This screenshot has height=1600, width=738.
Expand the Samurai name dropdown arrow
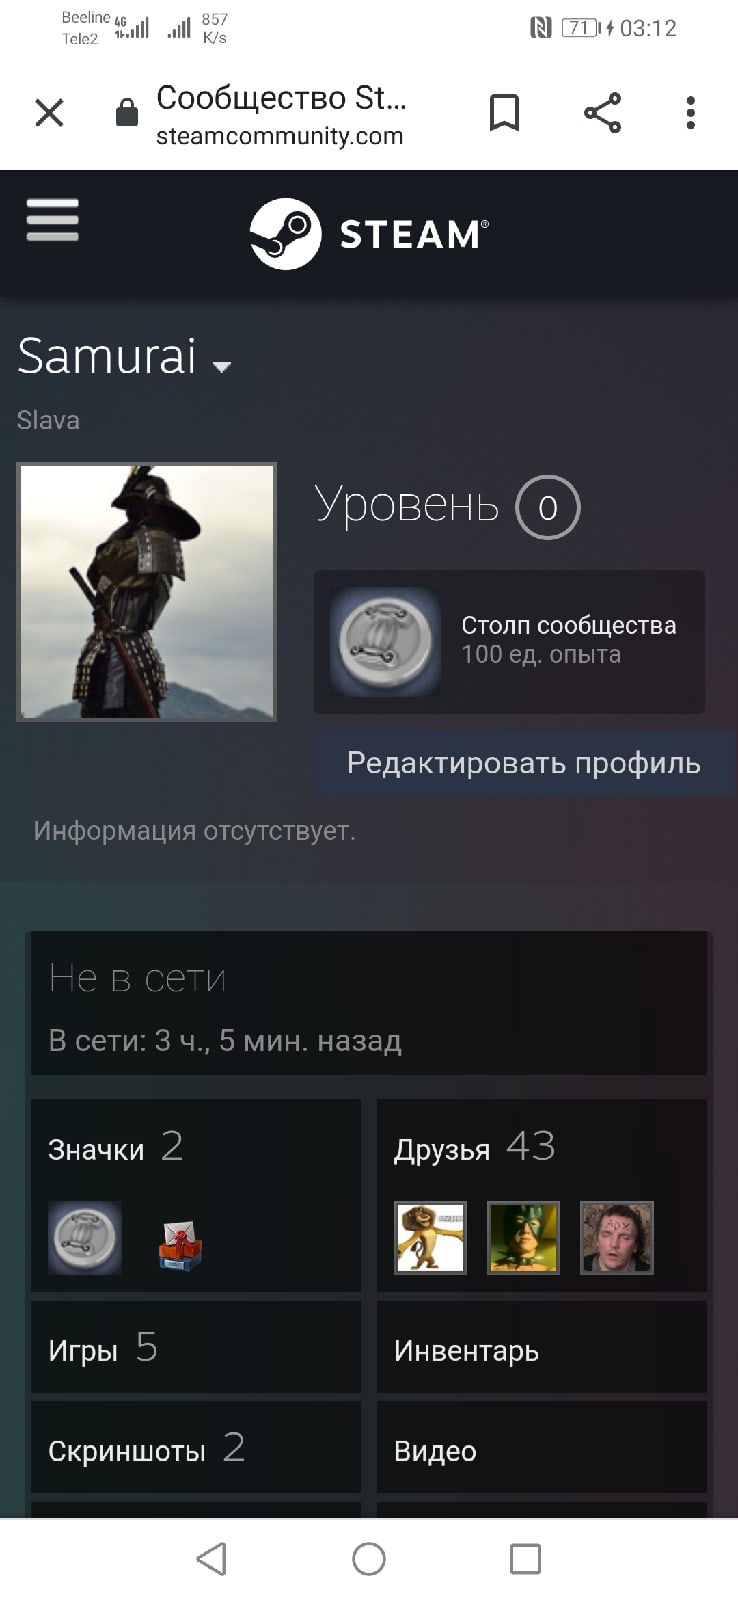coord(222,366)
